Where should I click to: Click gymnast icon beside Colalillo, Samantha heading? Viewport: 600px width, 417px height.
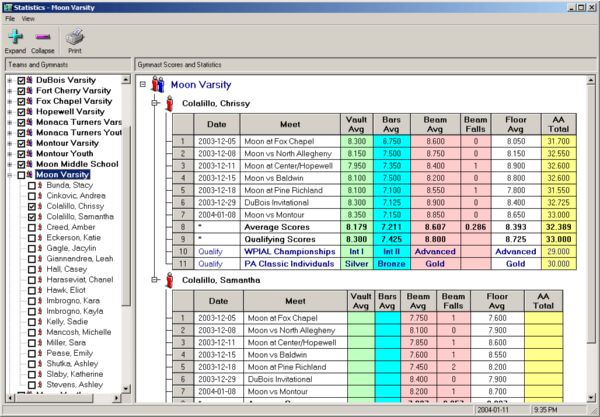(x=170, y=280)
